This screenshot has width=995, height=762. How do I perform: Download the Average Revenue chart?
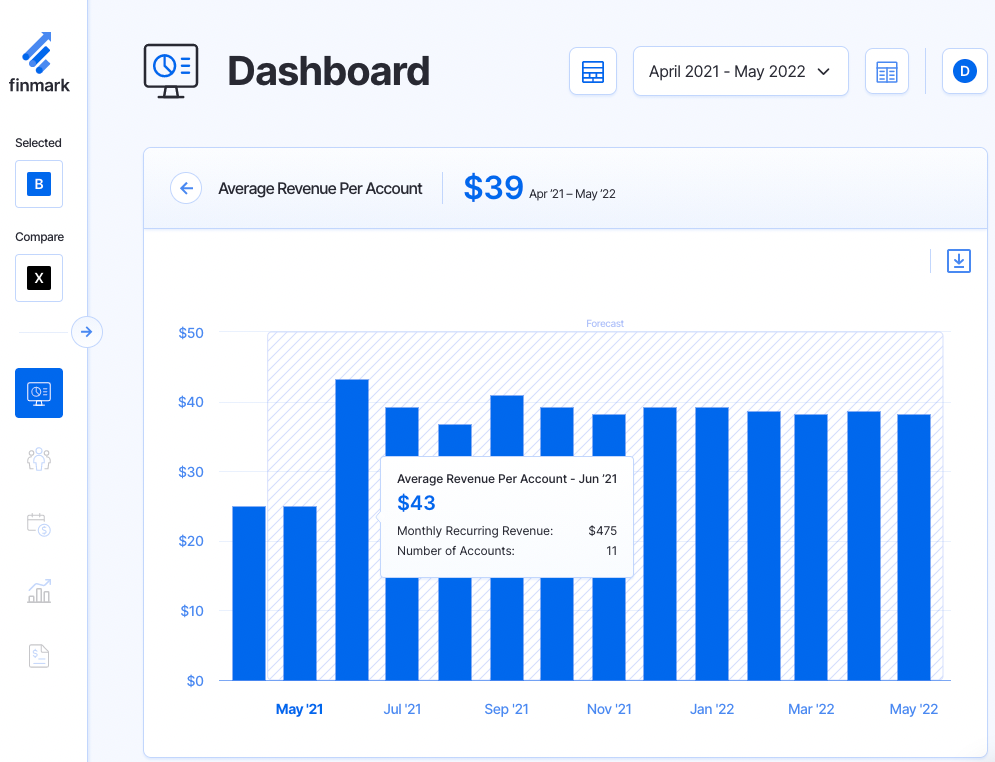tap(958, 260)
